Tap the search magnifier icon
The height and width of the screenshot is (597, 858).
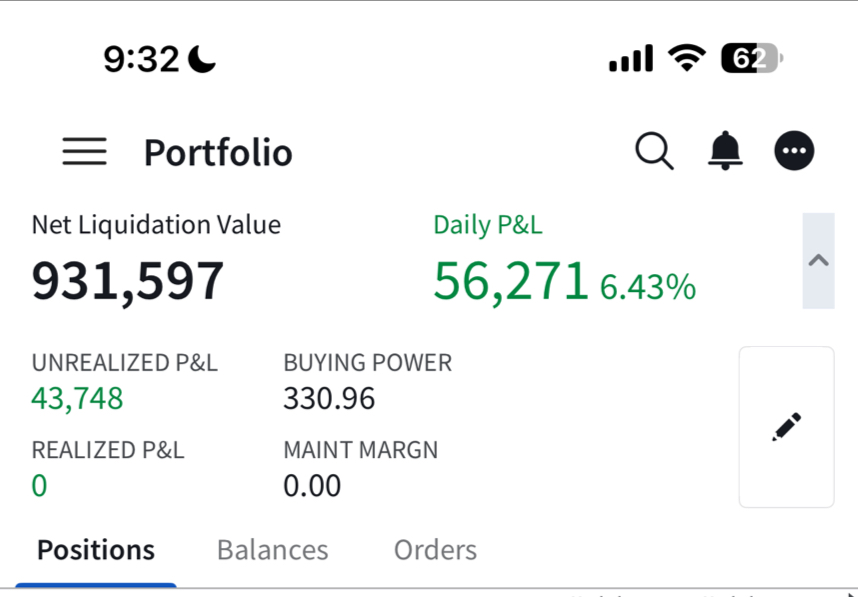(654, 151)
